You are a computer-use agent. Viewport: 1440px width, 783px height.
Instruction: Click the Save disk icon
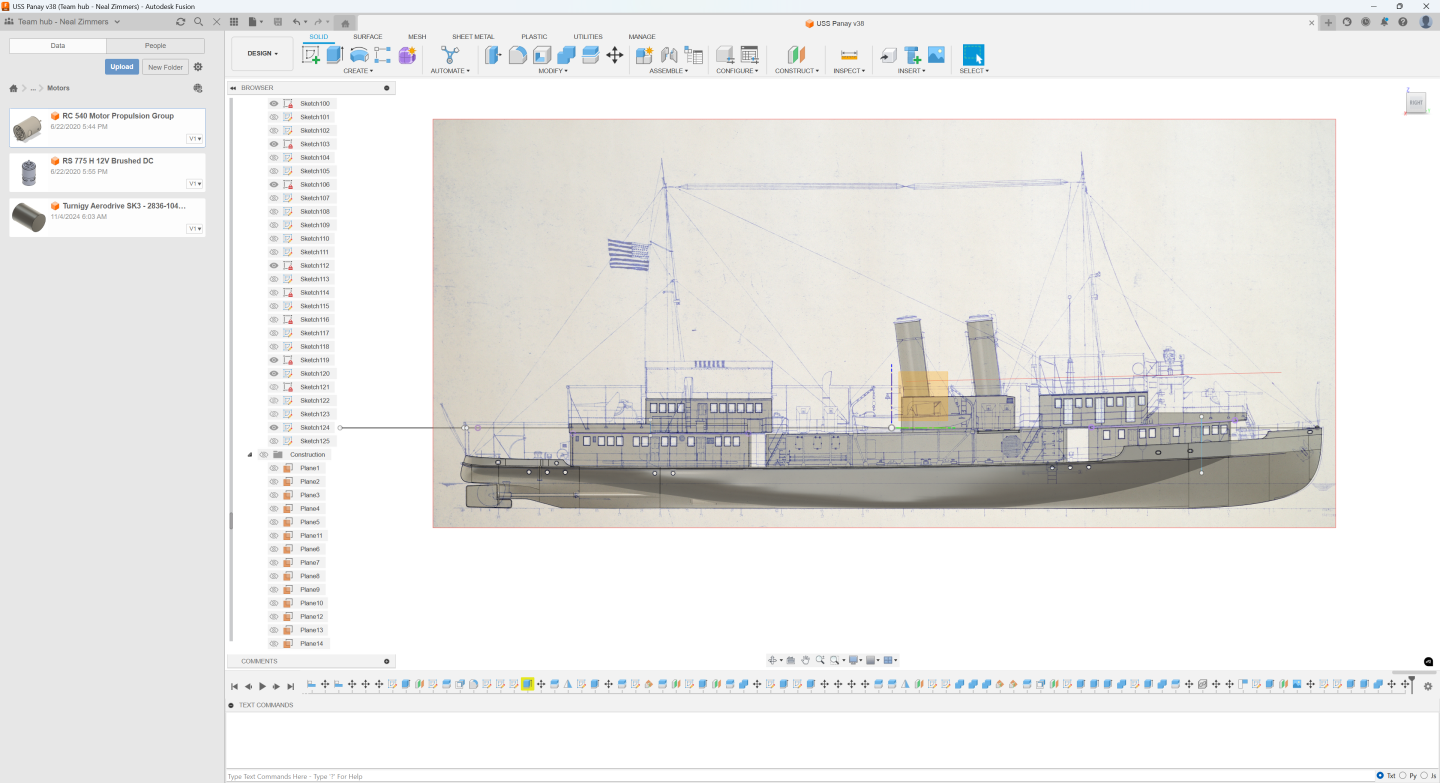[x=277, y=21]
